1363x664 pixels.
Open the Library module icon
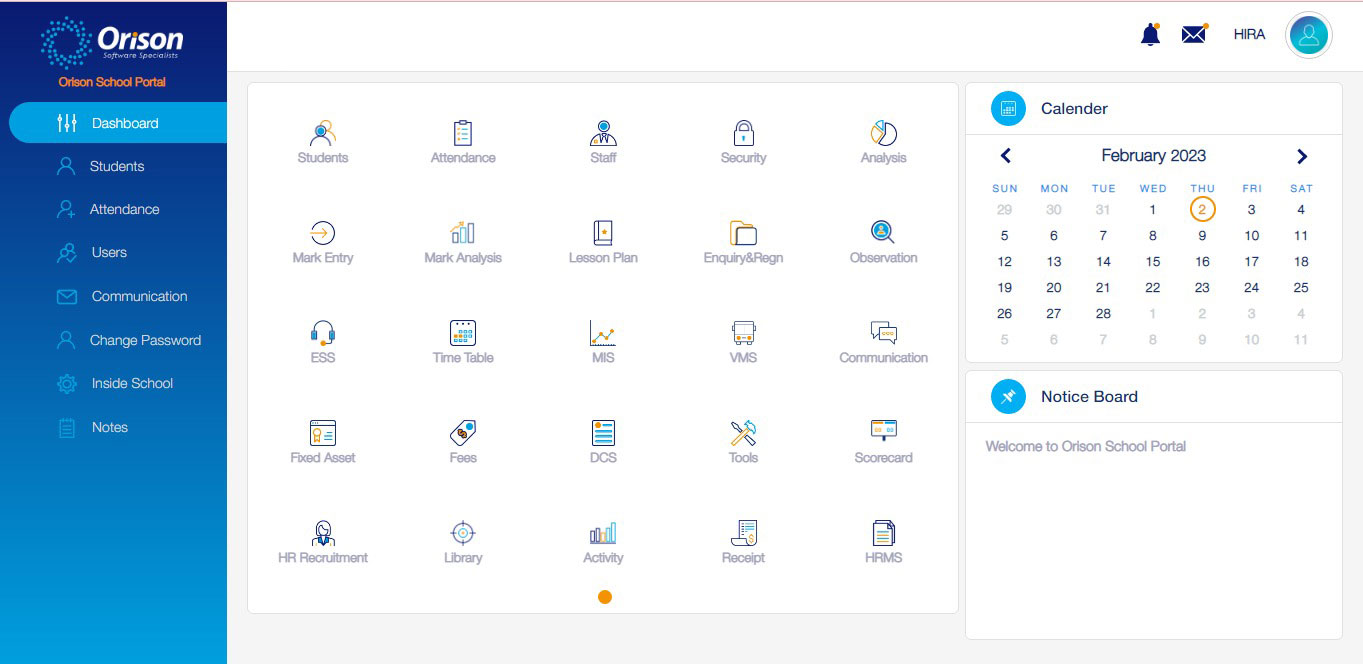coord(463,533)
